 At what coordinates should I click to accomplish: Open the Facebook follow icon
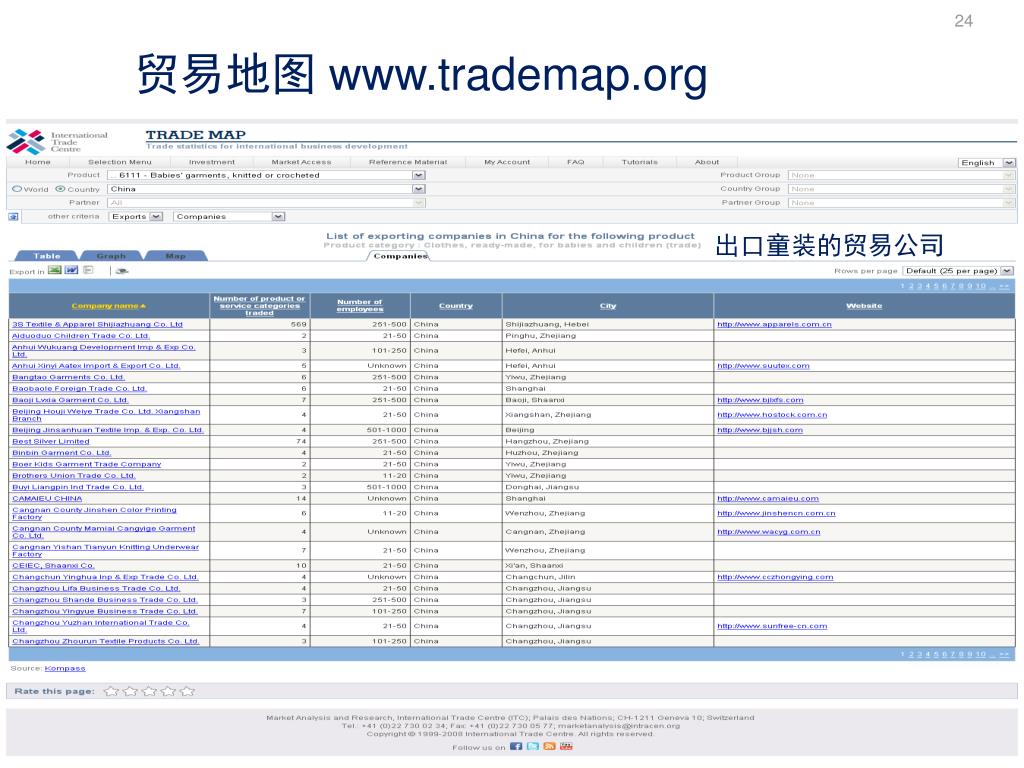pyautogui.click(x=516, y=746)
